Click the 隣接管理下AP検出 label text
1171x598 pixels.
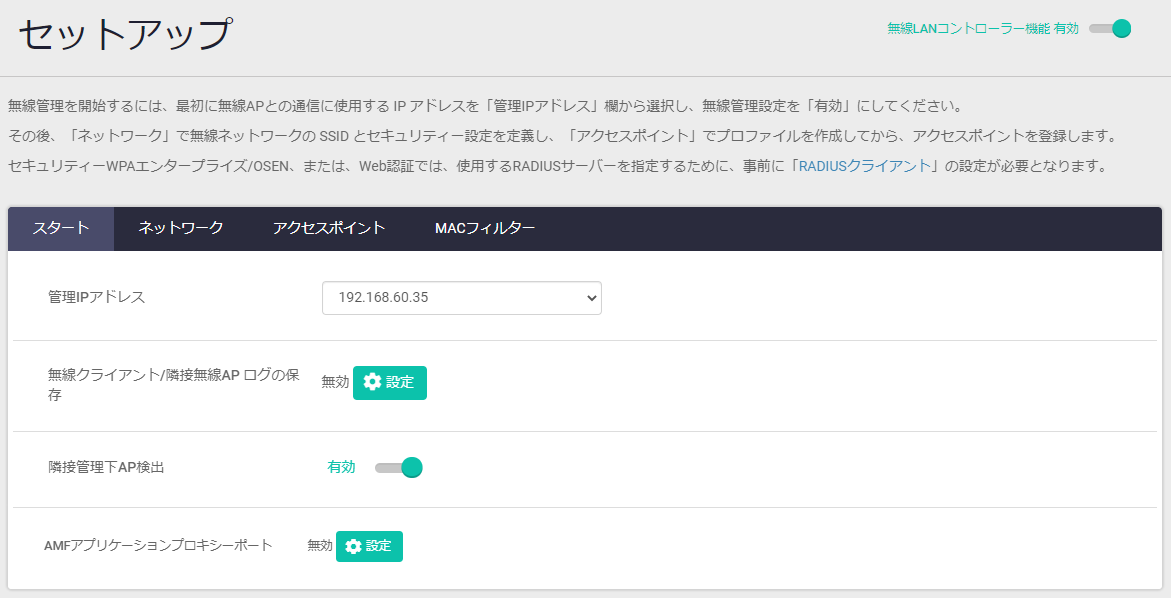pyautogui.click(x=106, y=467)
